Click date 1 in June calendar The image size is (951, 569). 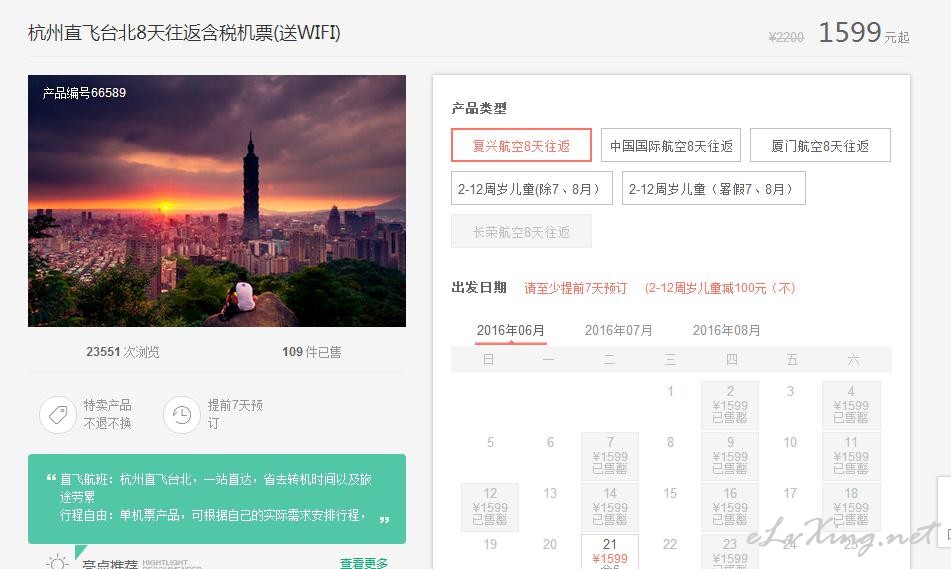[670, 391]
